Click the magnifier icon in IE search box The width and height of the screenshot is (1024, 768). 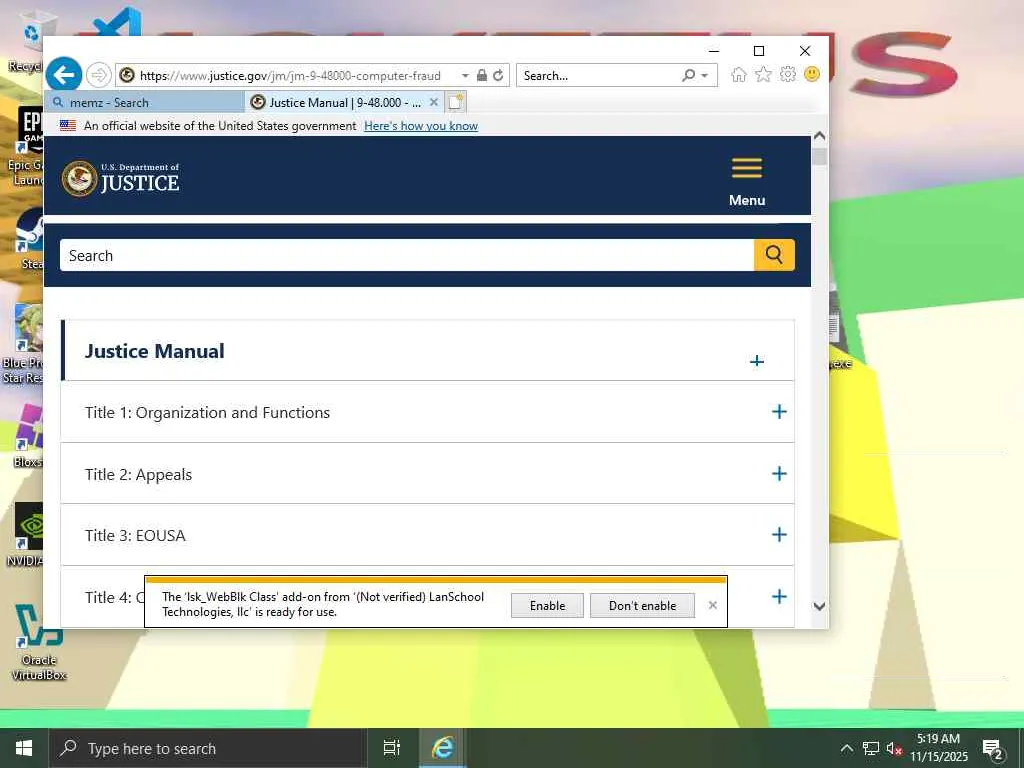point(688,75)
